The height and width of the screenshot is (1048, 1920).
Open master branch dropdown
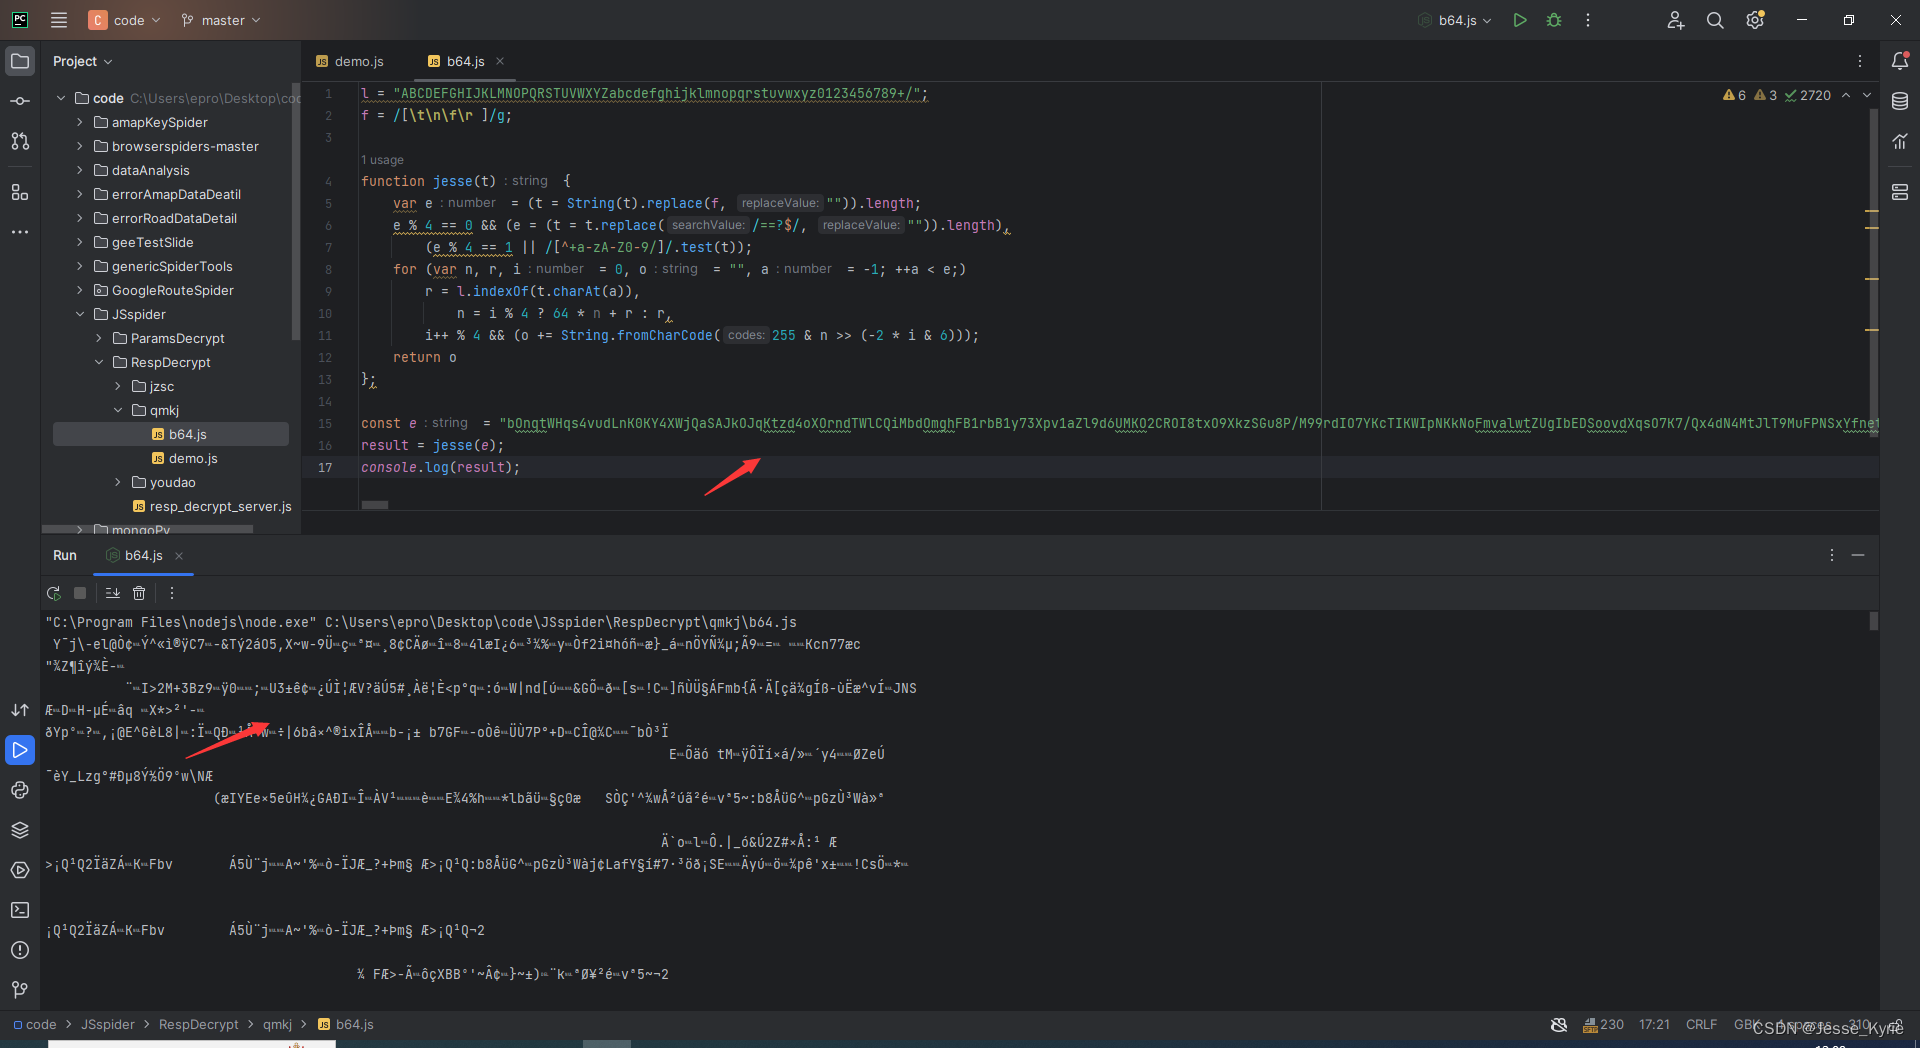click(x=221, y=20)
